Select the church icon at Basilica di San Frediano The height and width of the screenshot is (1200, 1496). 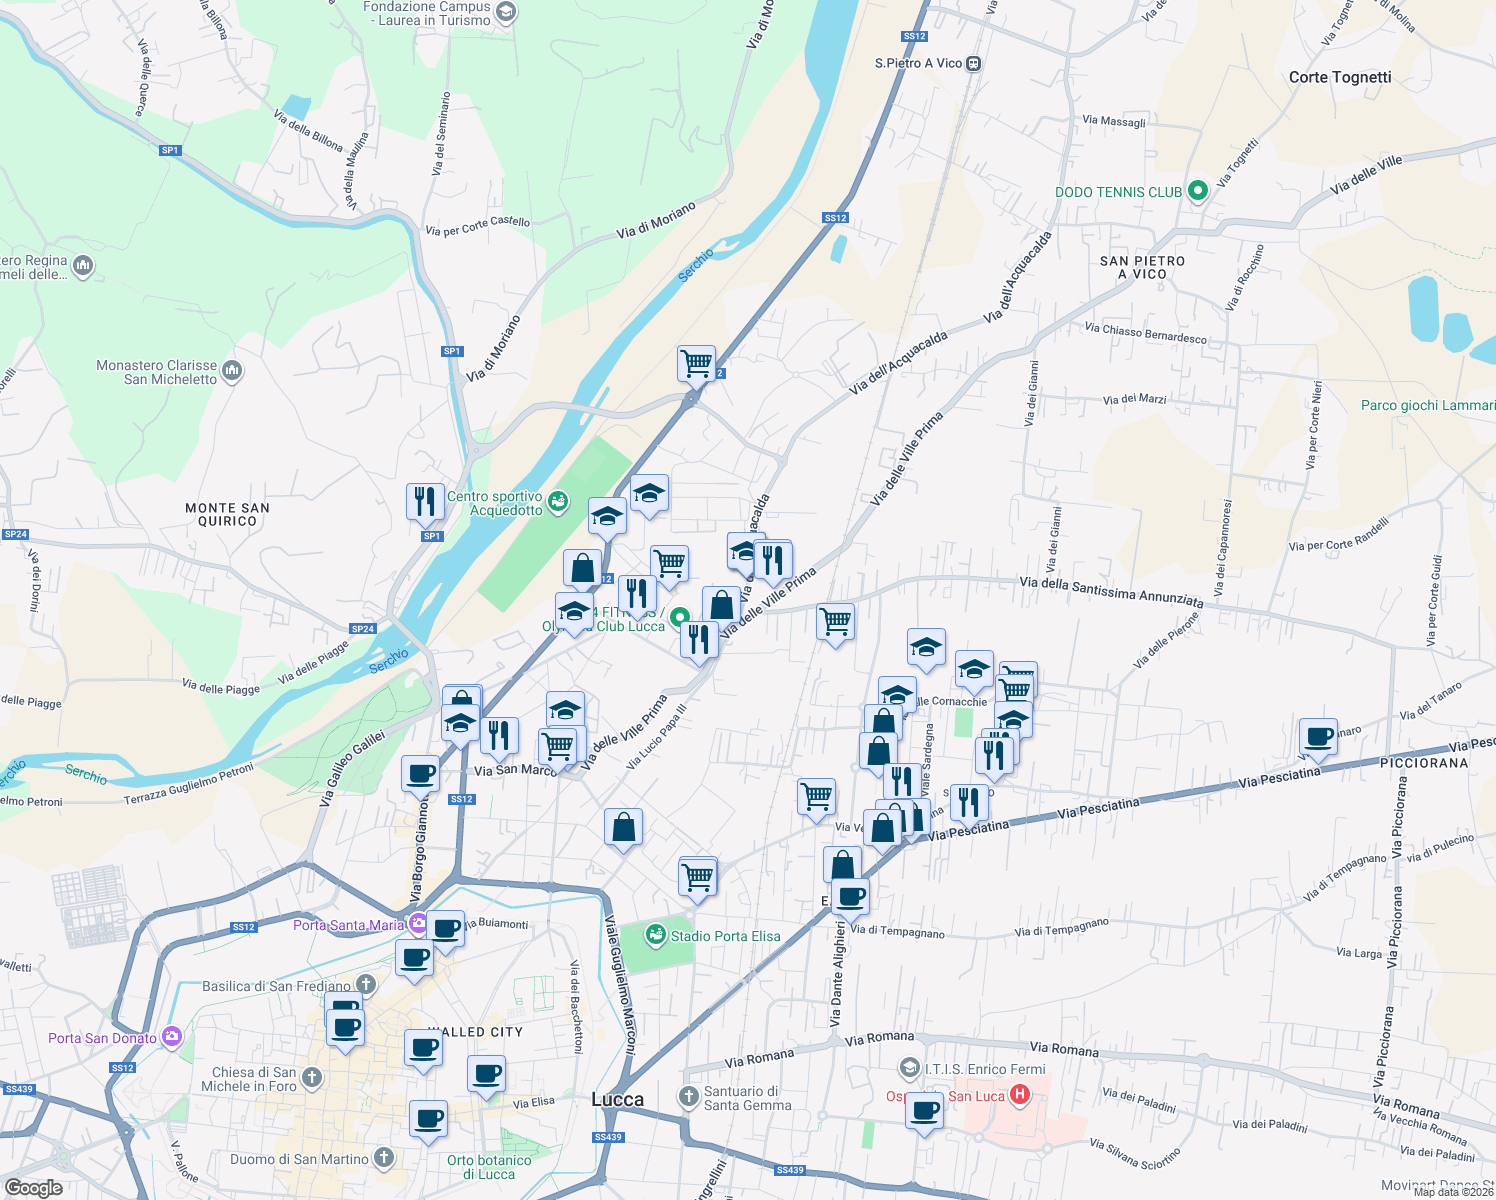point(366,986)
